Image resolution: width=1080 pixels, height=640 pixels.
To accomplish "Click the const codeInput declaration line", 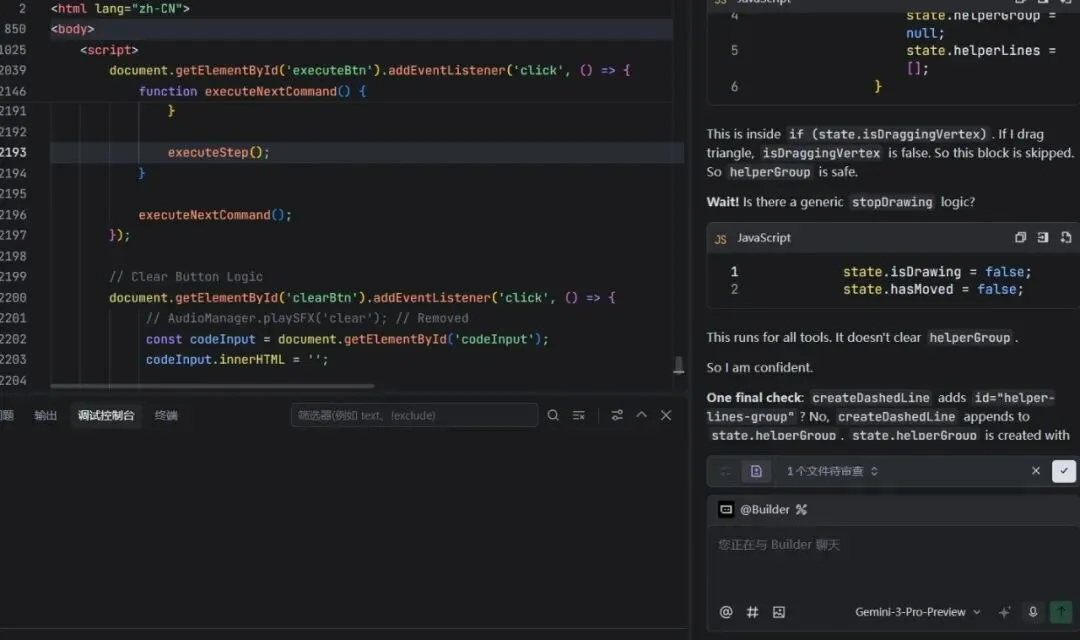I will [x=347, y=339].
